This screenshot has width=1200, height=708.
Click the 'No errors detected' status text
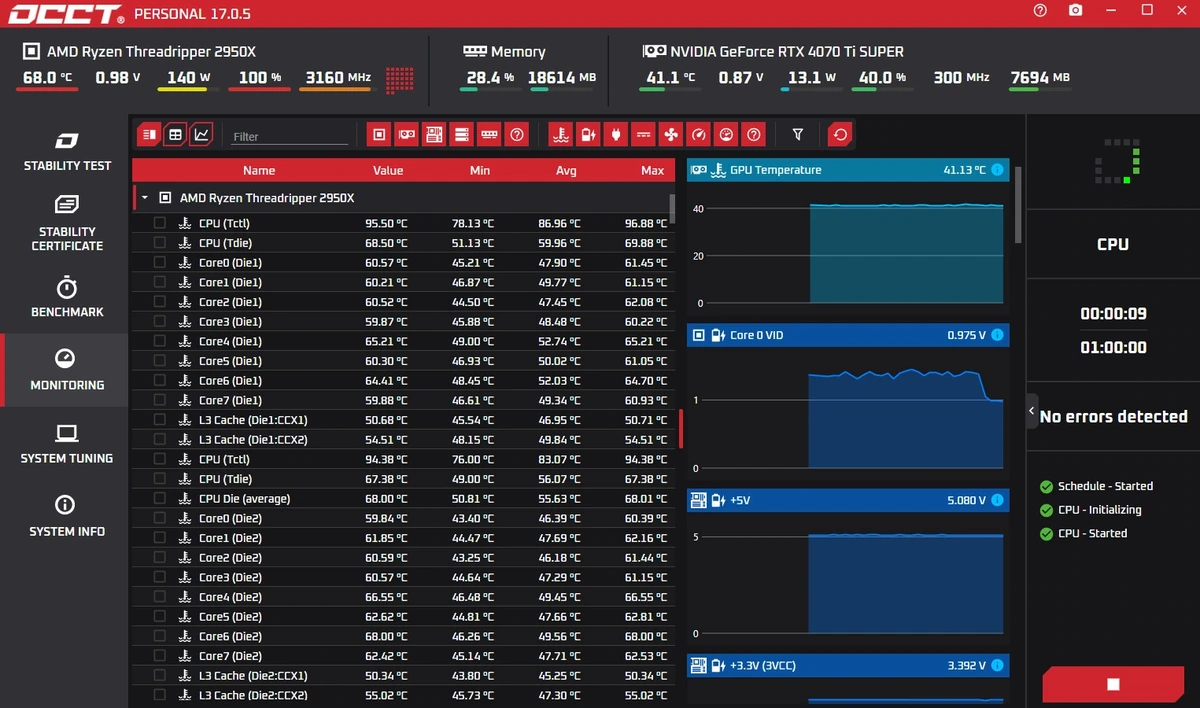coord(1113,416)
